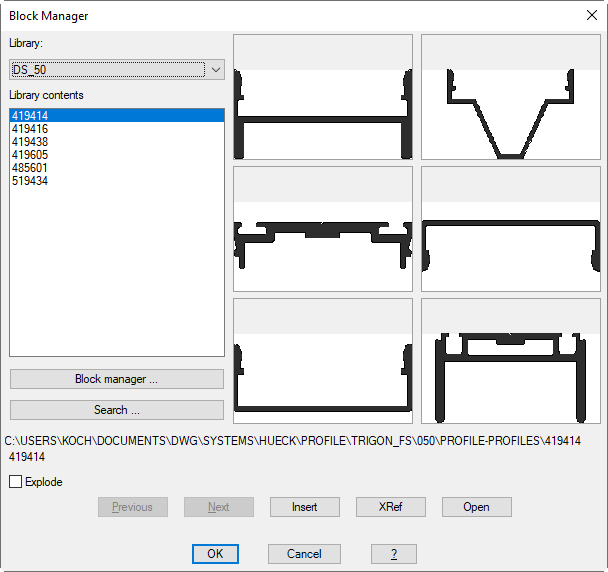Click the Insert button
Viewport: 608px width, 572px height.
[x=305, y=507]
